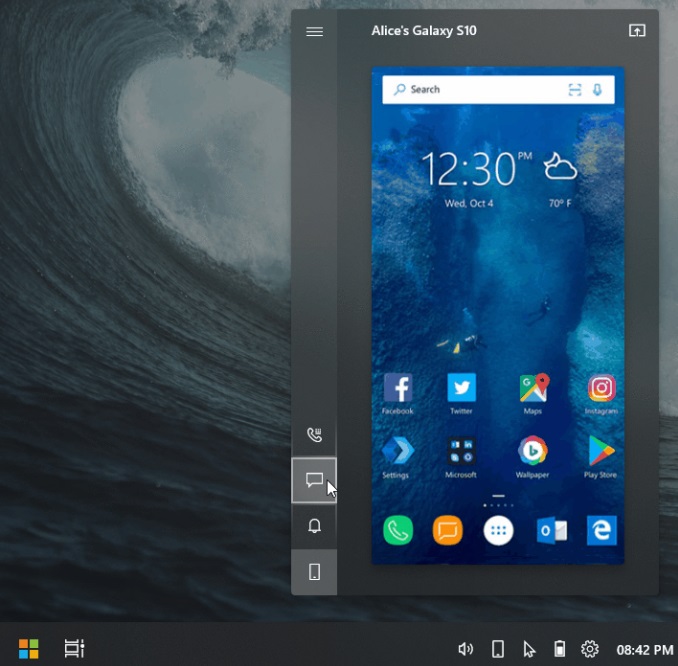Open the app drawer button

498,531
